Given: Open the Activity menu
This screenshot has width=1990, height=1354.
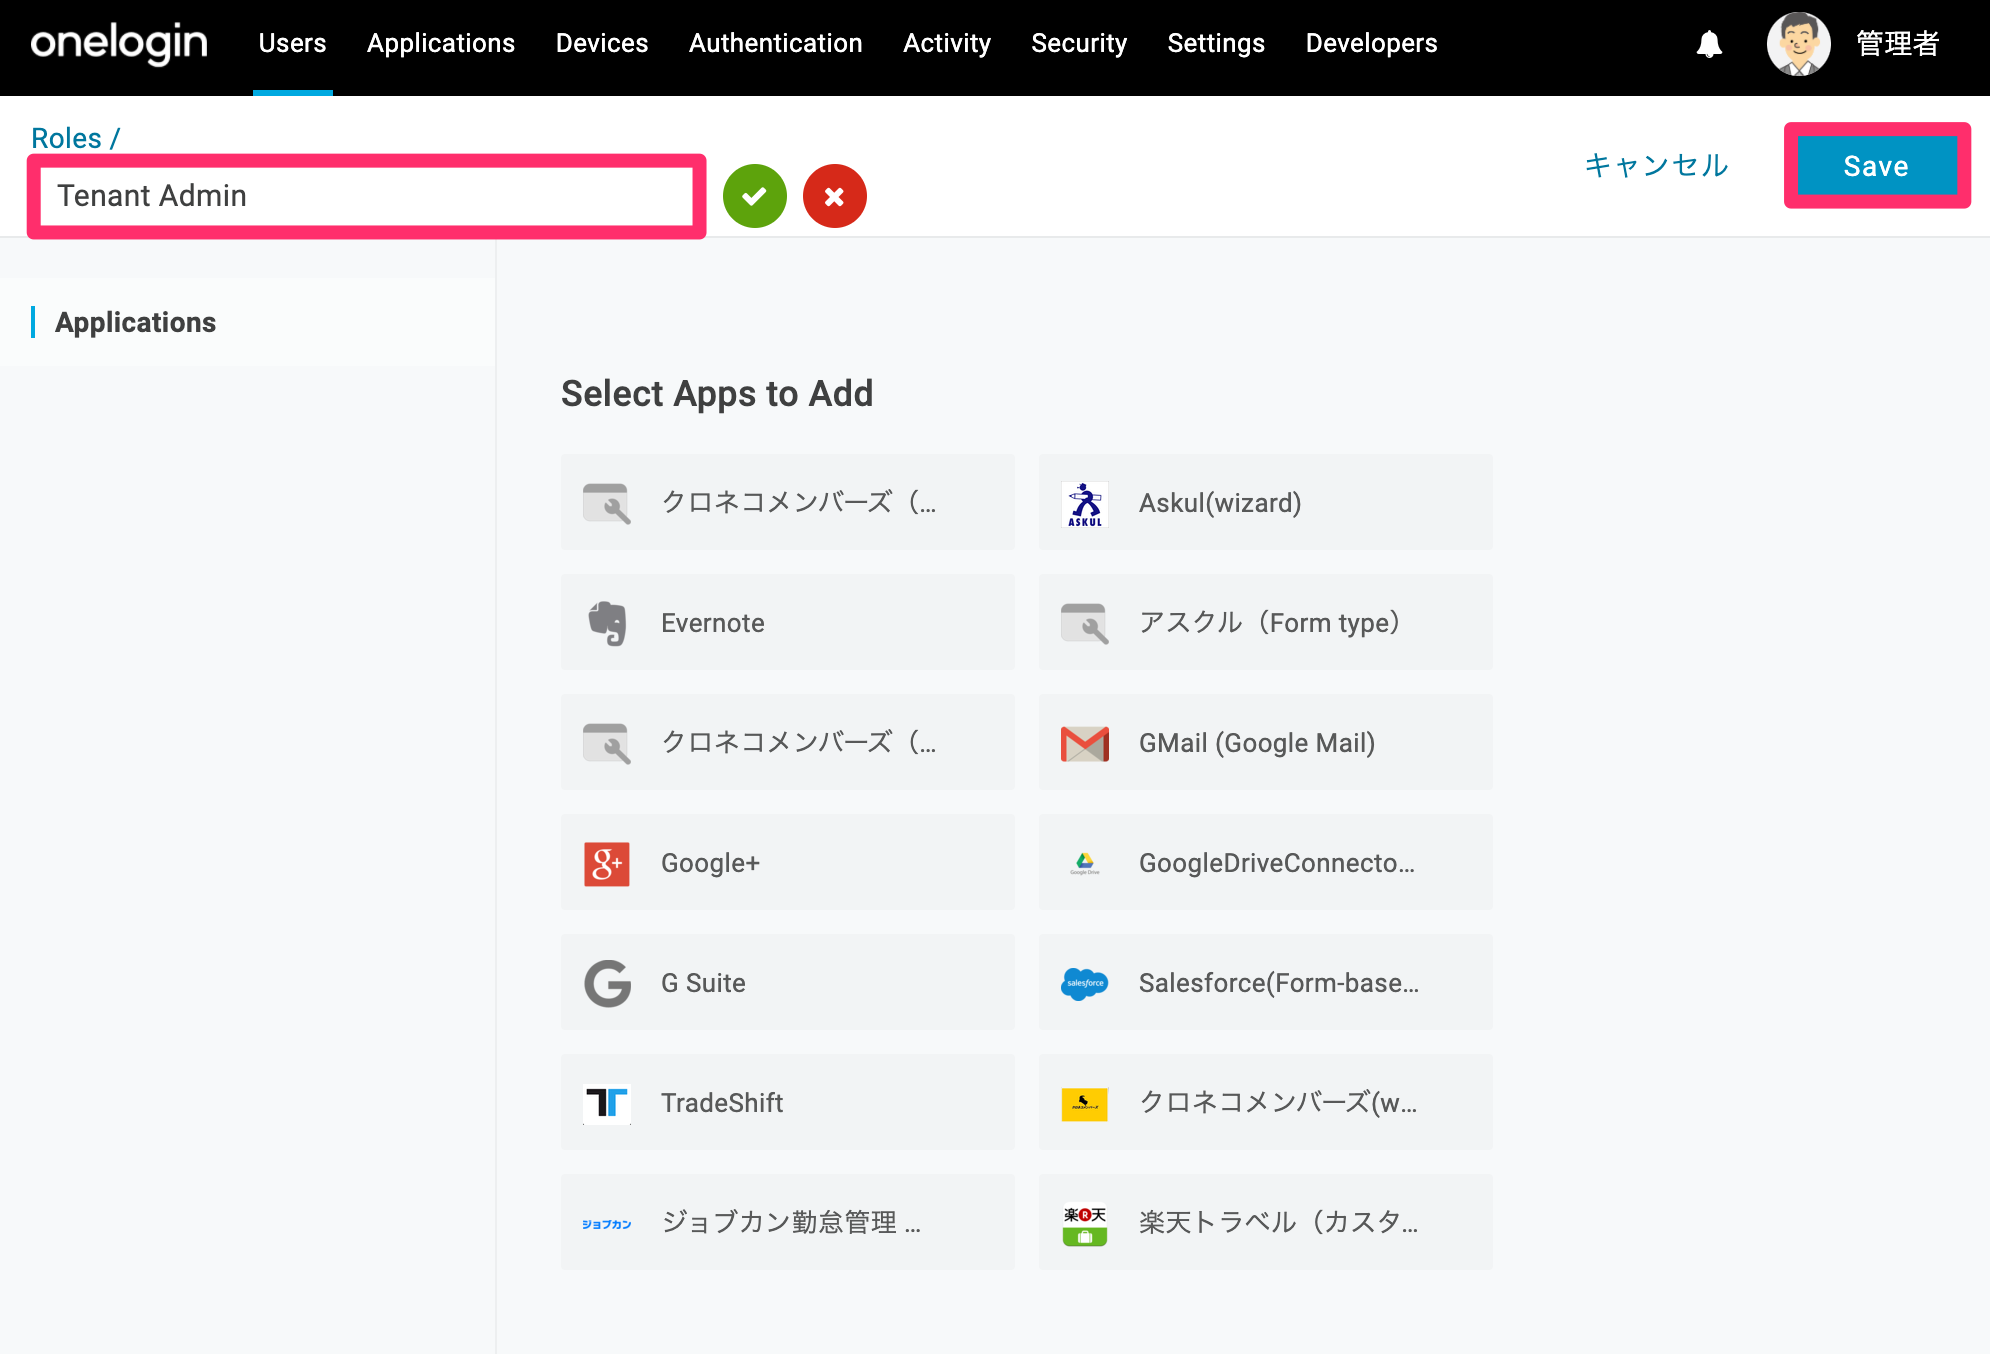Looking at the screenshot, I should coord(947,43).
